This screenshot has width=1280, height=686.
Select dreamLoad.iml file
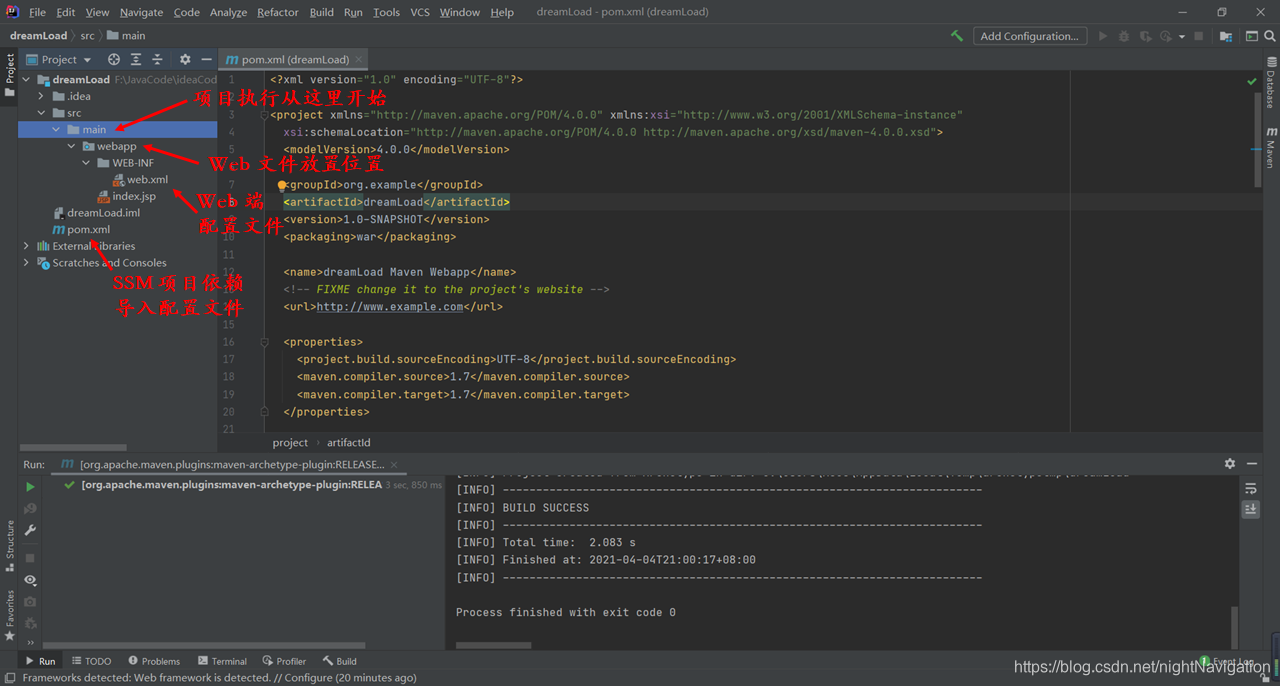pyautogui.click(x=96, y=213)
